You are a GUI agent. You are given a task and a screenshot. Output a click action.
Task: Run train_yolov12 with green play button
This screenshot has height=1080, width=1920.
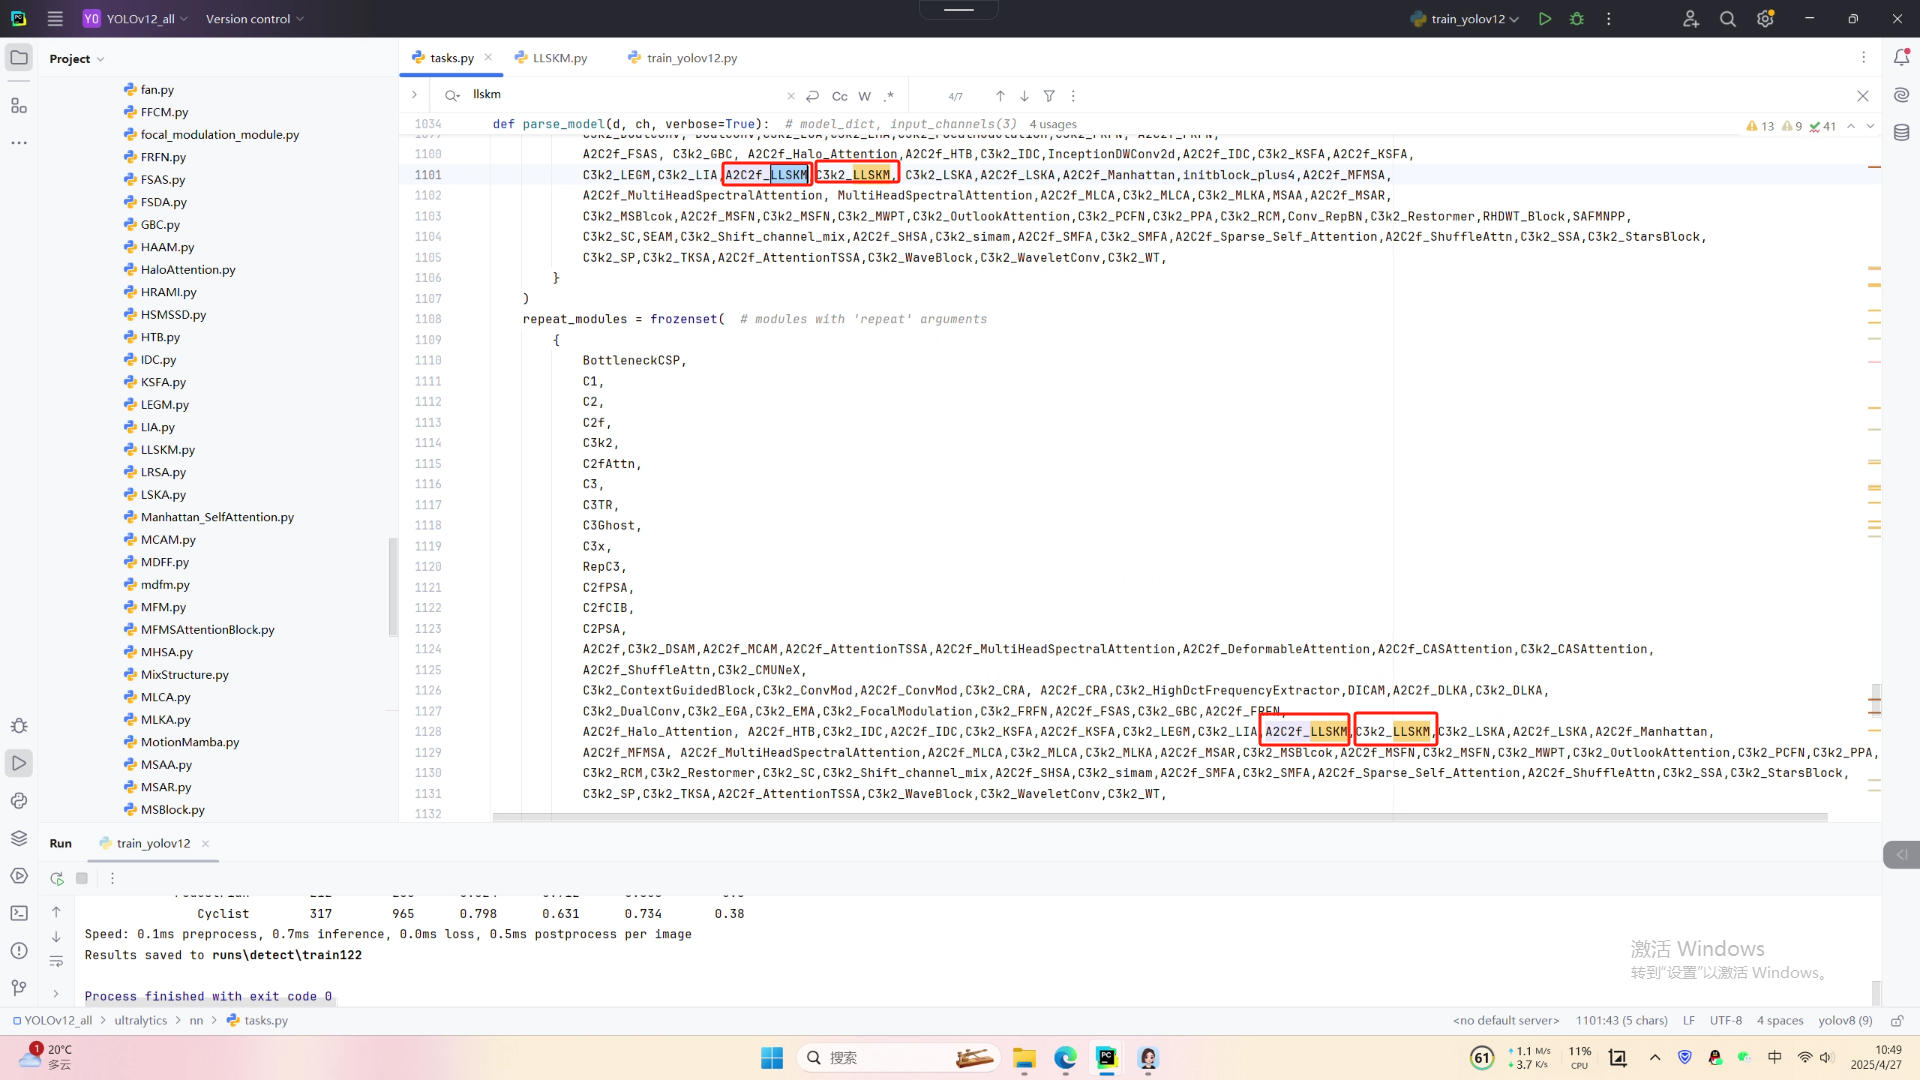pos(1545,19)
